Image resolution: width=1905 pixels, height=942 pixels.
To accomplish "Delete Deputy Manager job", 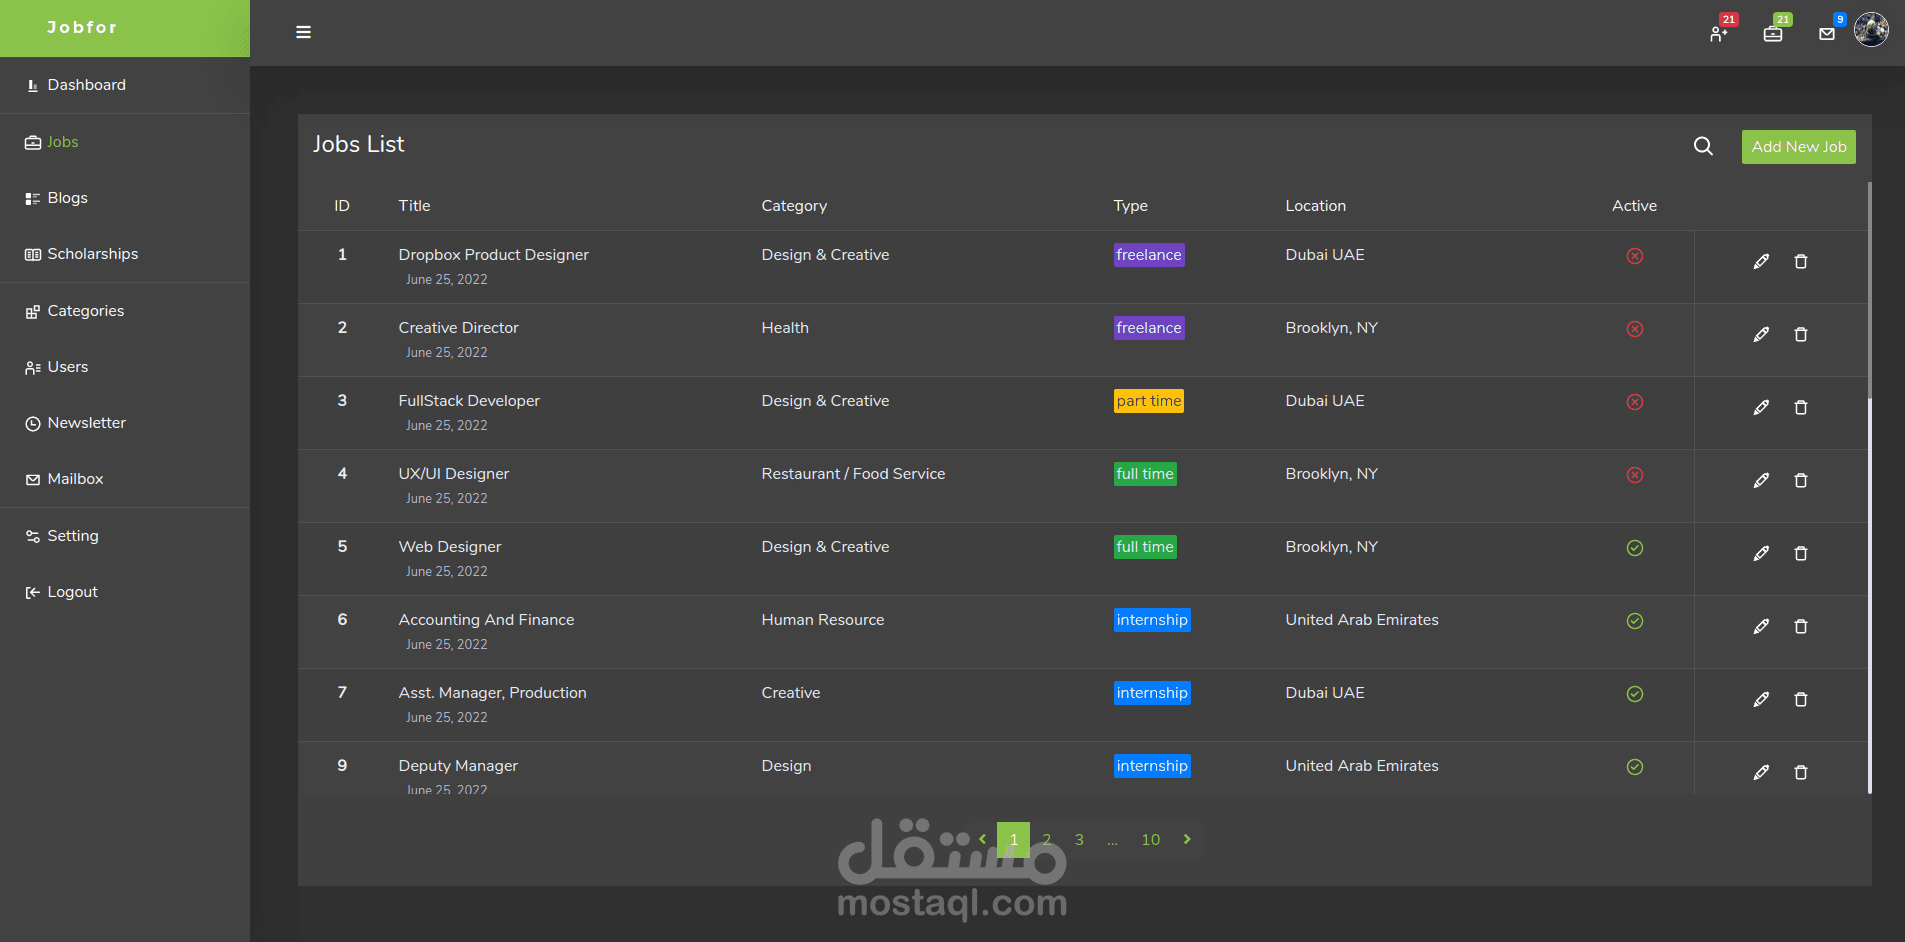I will (1801, 772).
